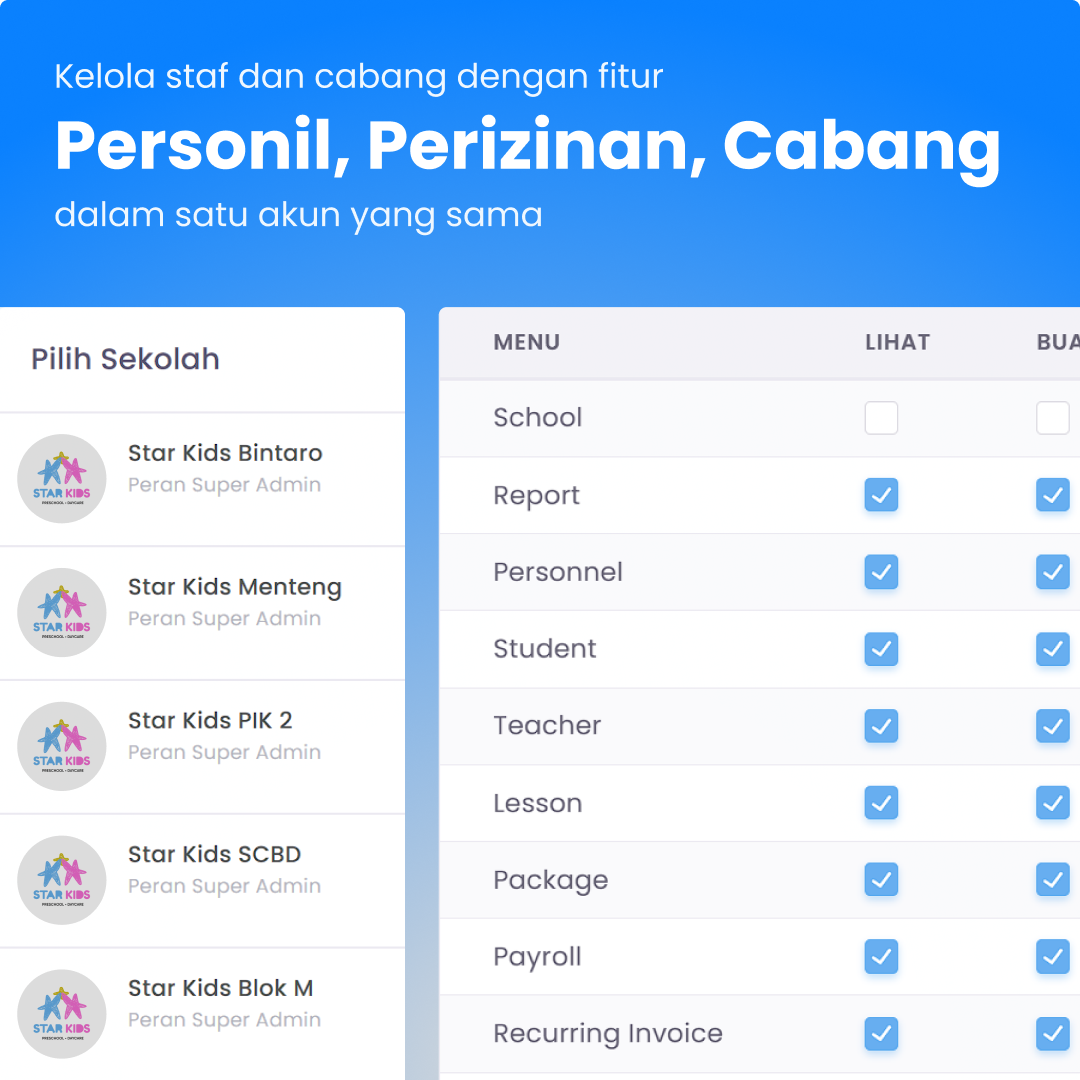Uncheck Recurring Invoice Lihat checkbox

point(881,1033)
